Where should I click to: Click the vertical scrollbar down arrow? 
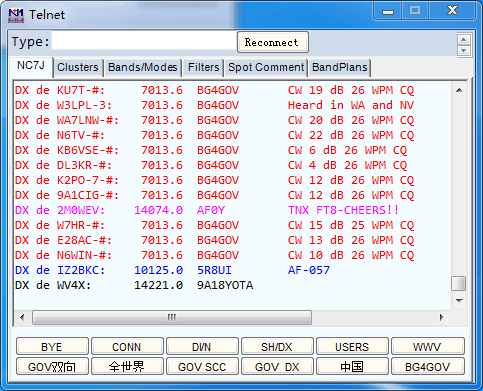pyautogui.click(x=459, y=301)
